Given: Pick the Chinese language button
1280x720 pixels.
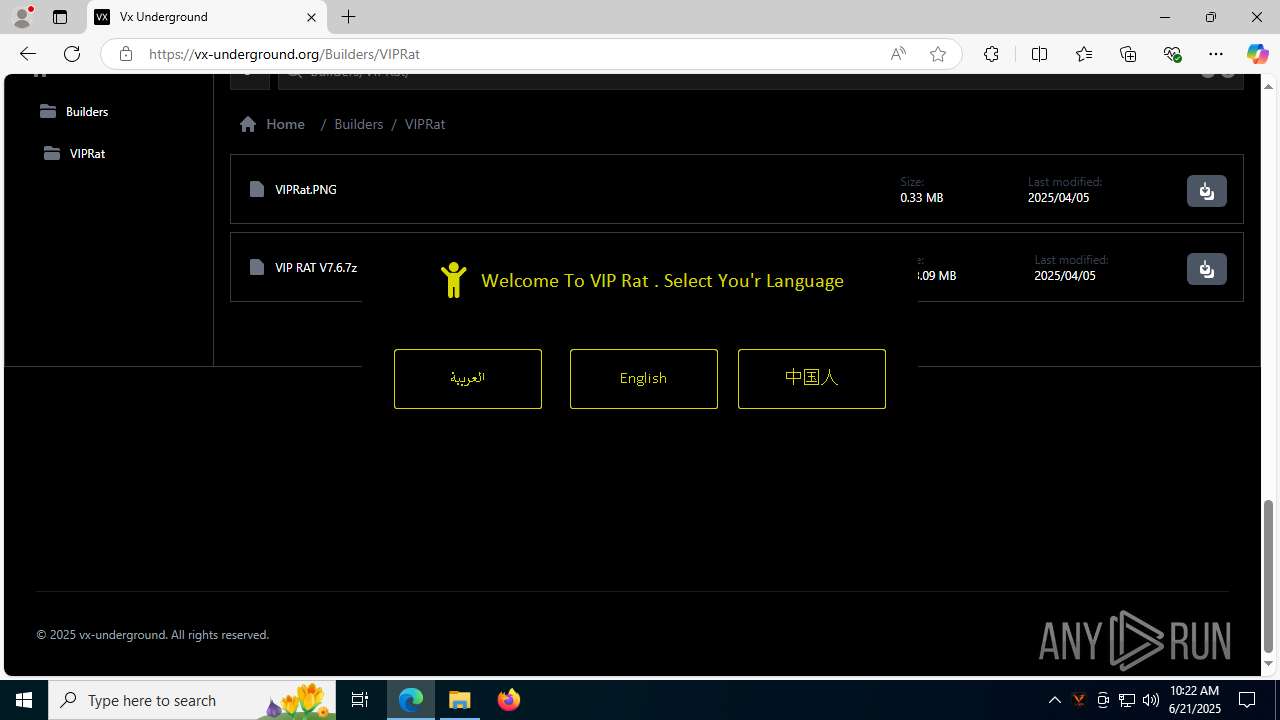Looking at the screenshot, I should (812, 379).
